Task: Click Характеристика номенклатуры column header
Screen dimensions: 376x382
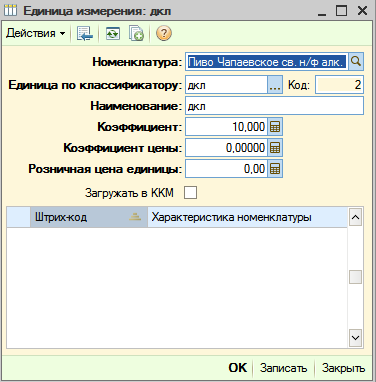Action: pyautogui.click(x=247, y=217)
